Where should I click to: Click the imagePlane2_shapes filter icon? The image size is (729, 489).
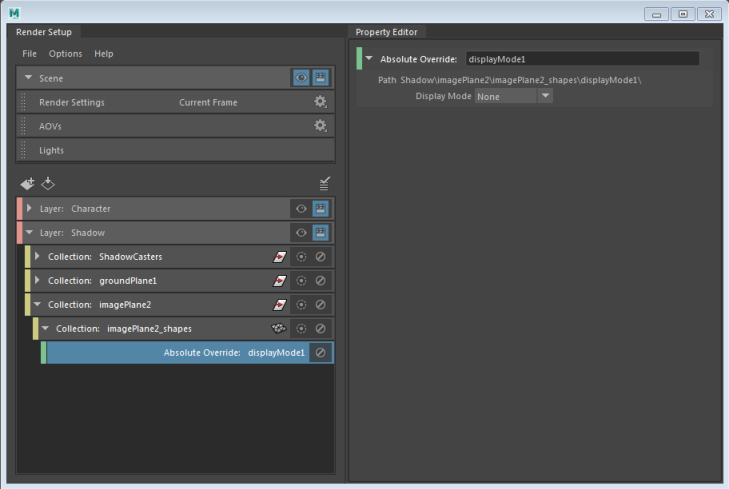click(x=278, y=329)
